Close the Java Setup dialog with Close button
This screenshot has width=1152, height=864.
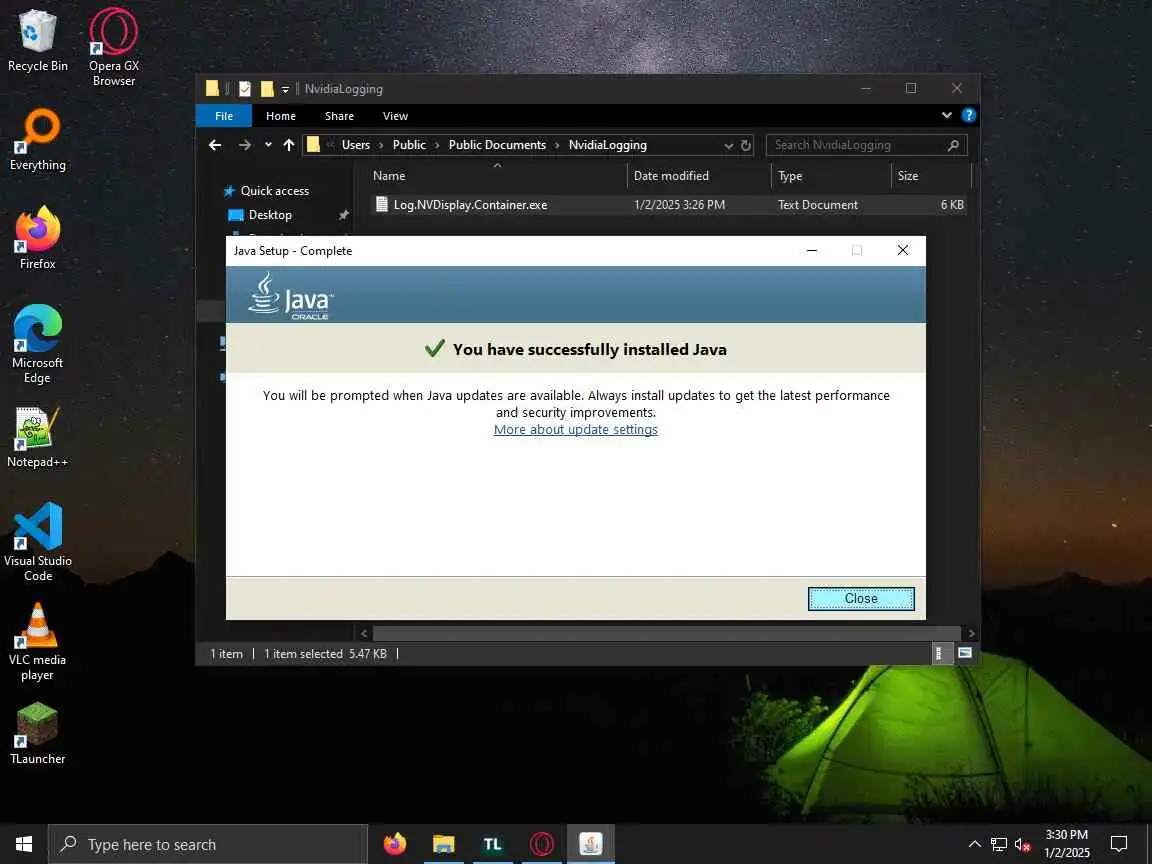tap(861, 599)
